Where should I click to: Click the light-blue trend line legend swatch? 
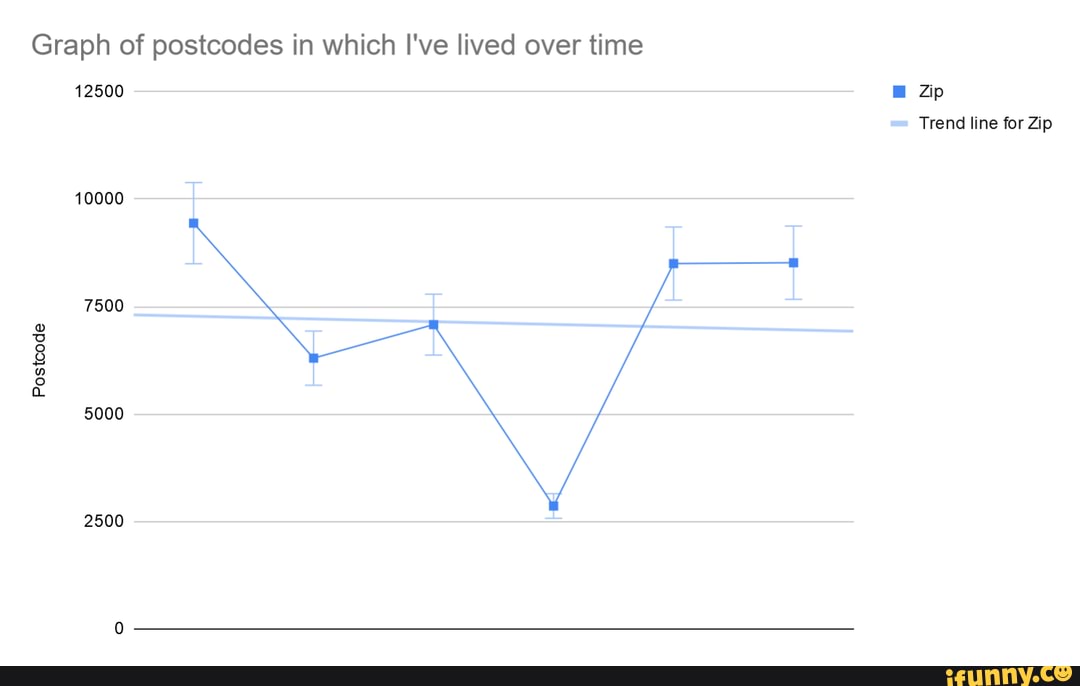coord(899,124)
